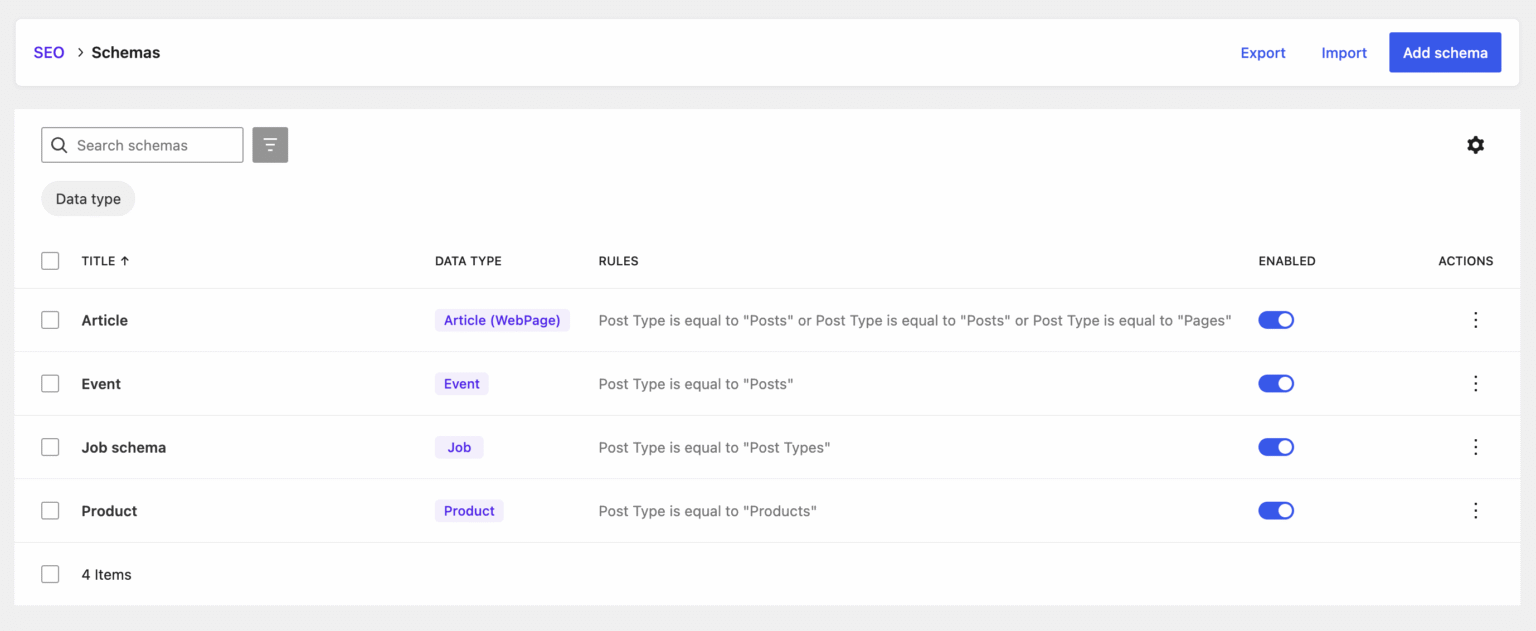The height and width of the screenshot is (631, 1536).
Task: Go to SEO breadcrumb link
Action: (49, 53)
